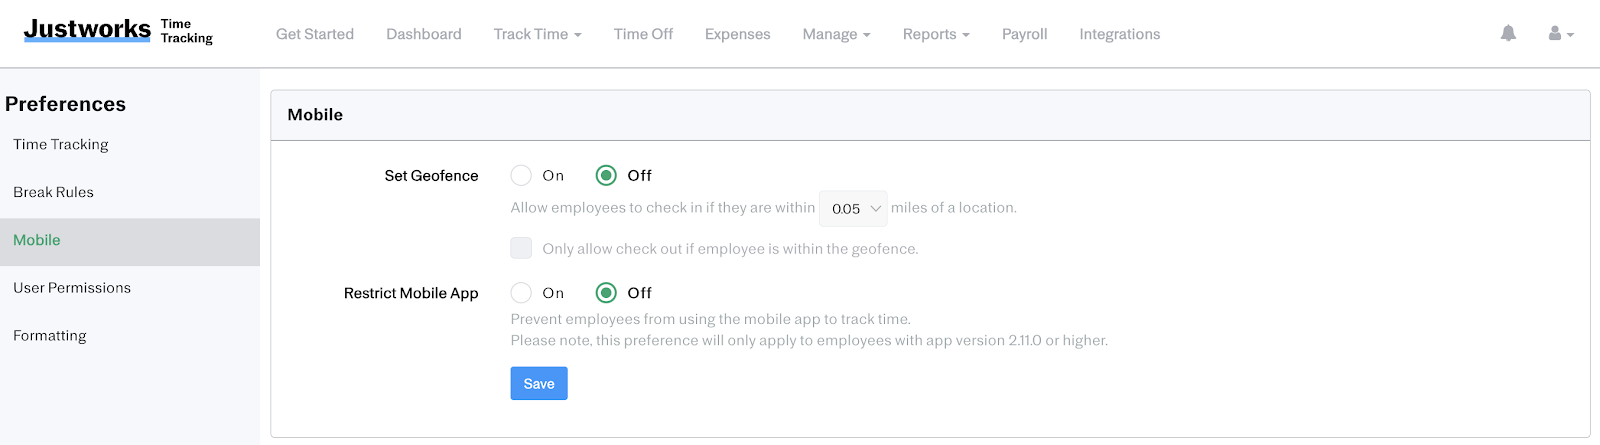Select the Mobile preferences item
Image resolution: width=1600 pixels, height=445 pixels.
coord(130,241)
